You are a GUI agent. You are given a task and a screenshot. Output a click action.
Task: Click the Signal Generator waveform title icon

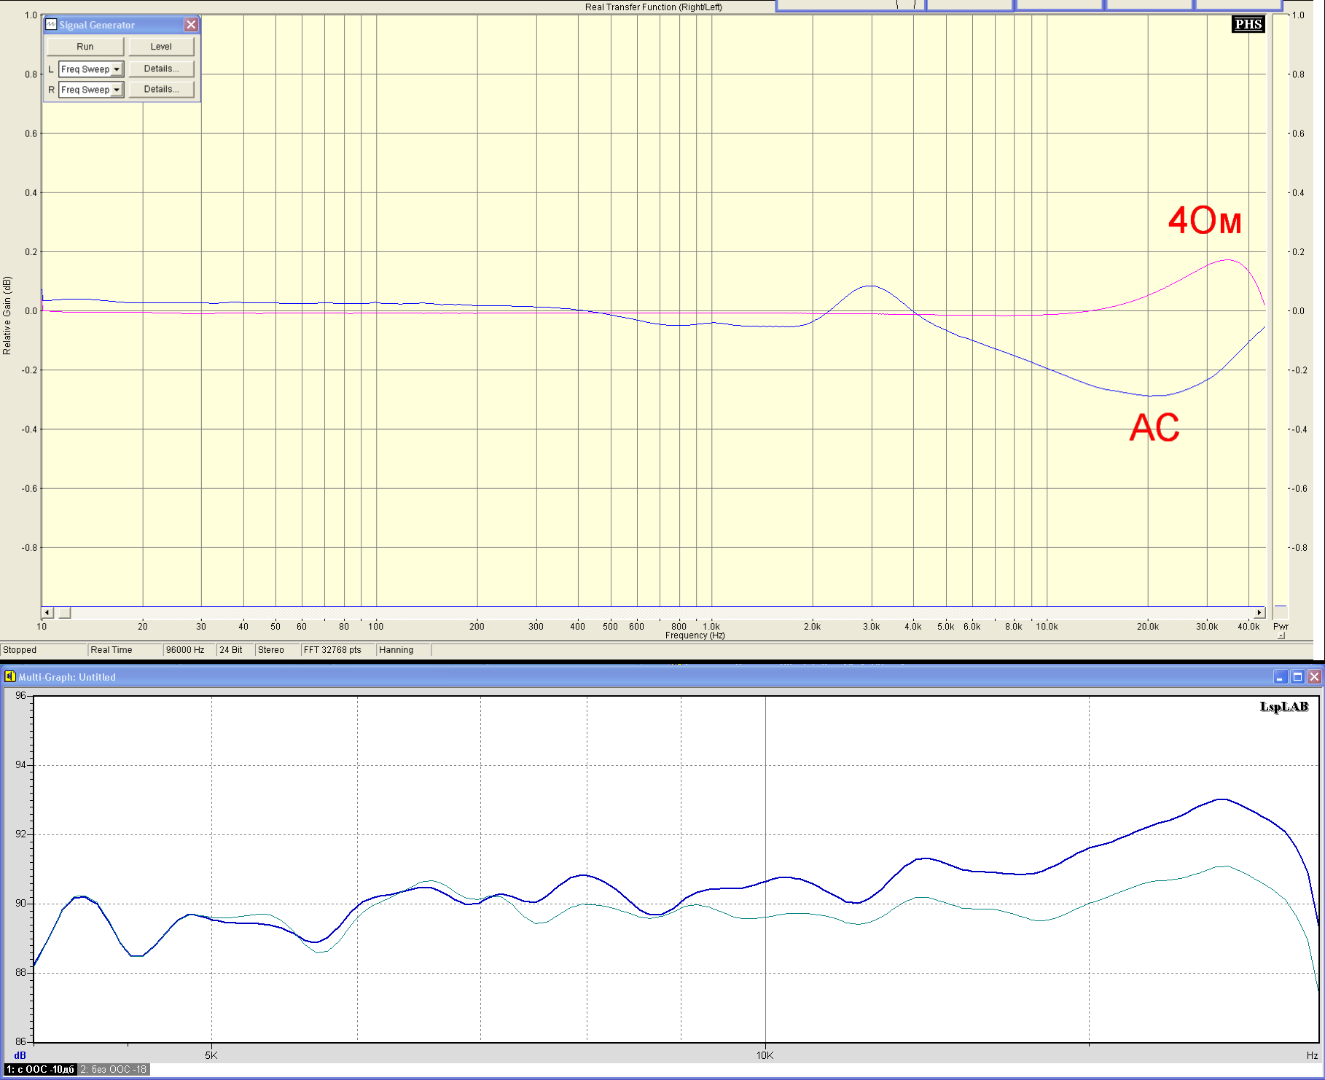51,25
